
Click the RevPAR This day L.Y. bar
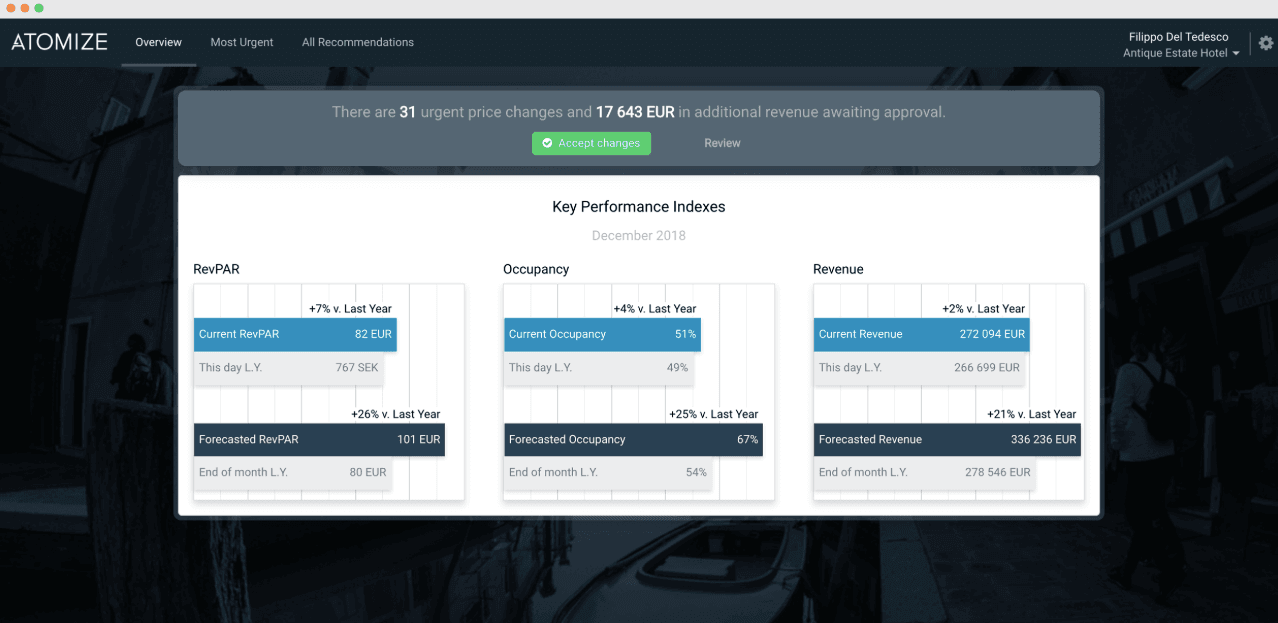click(x=288, y=368)
